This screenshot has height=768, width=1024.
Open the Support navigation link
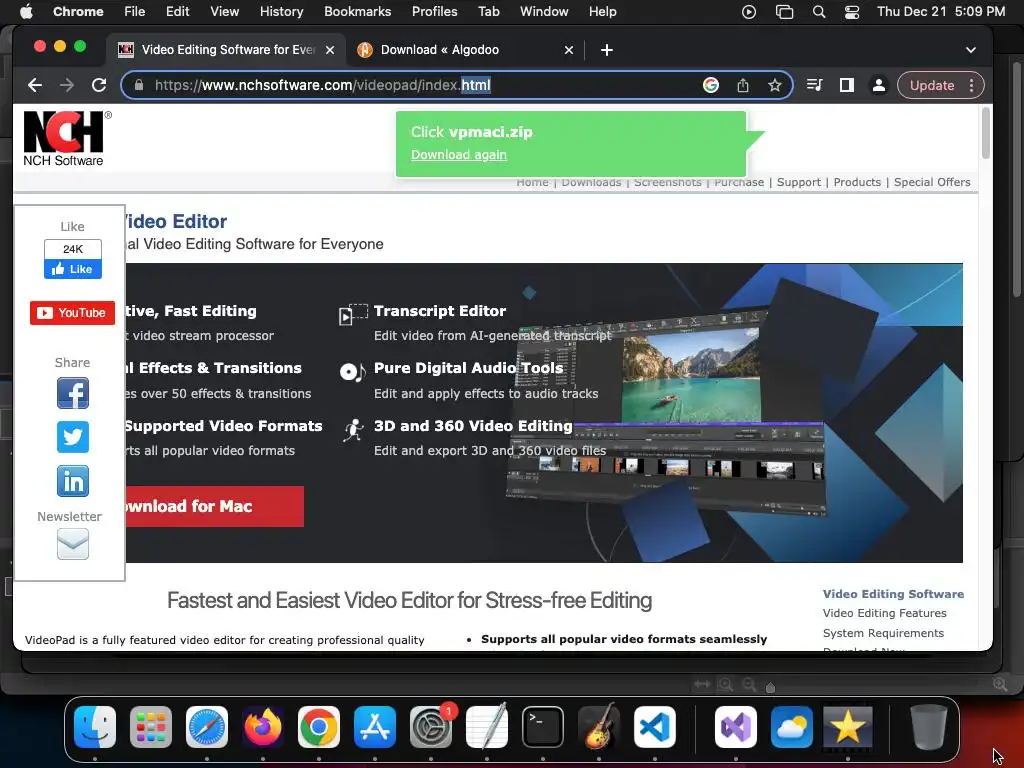799,182
